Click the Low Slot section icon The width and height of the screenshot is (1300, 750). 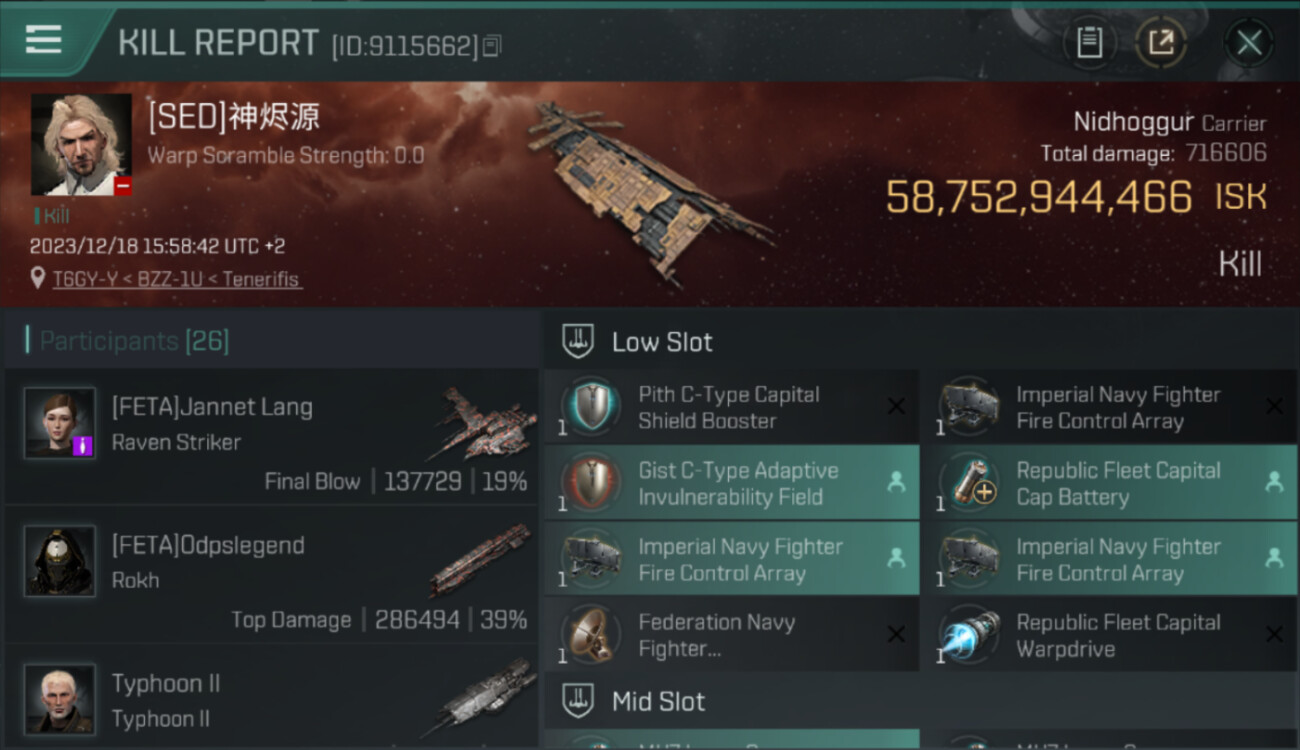[577, 341]
